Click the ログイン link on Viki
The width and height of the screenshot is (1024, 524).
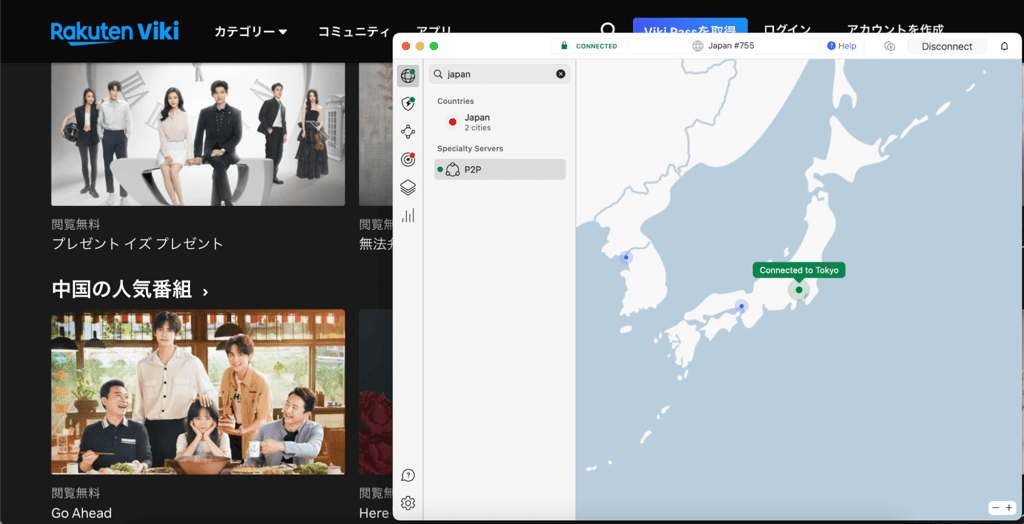787,29
